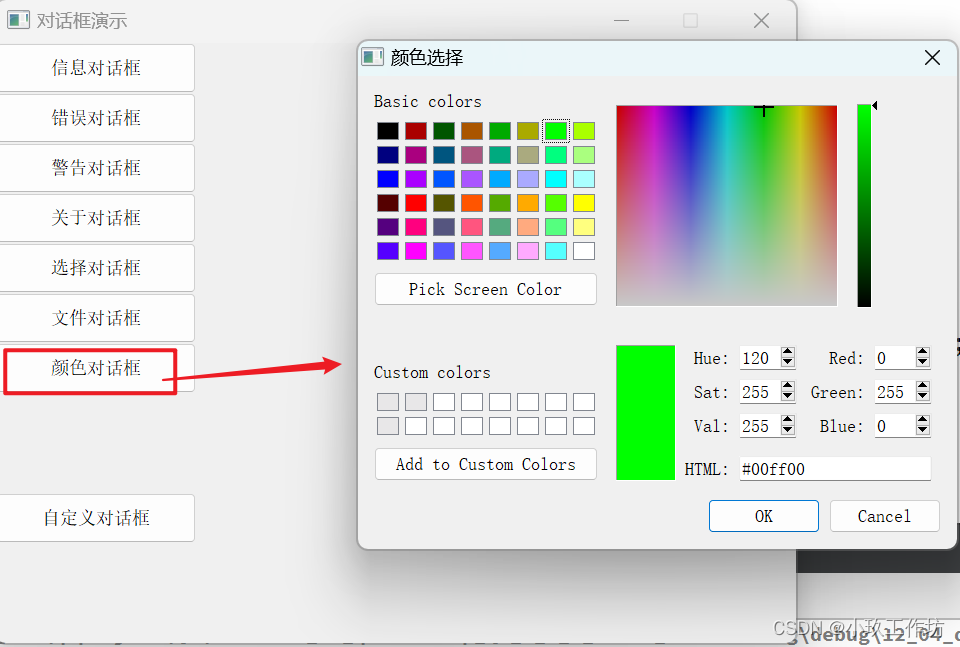Viewport: 960px width, 647px height.
Task: Pick the white basic color swatch
Action: (x=584, y=251)
